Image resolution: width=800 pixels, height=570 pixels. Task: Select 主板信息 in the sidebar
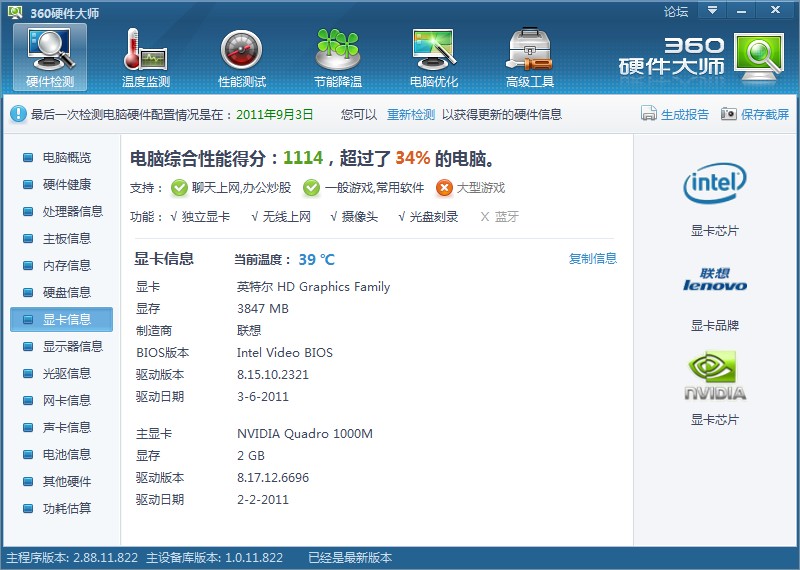point(61,238)
